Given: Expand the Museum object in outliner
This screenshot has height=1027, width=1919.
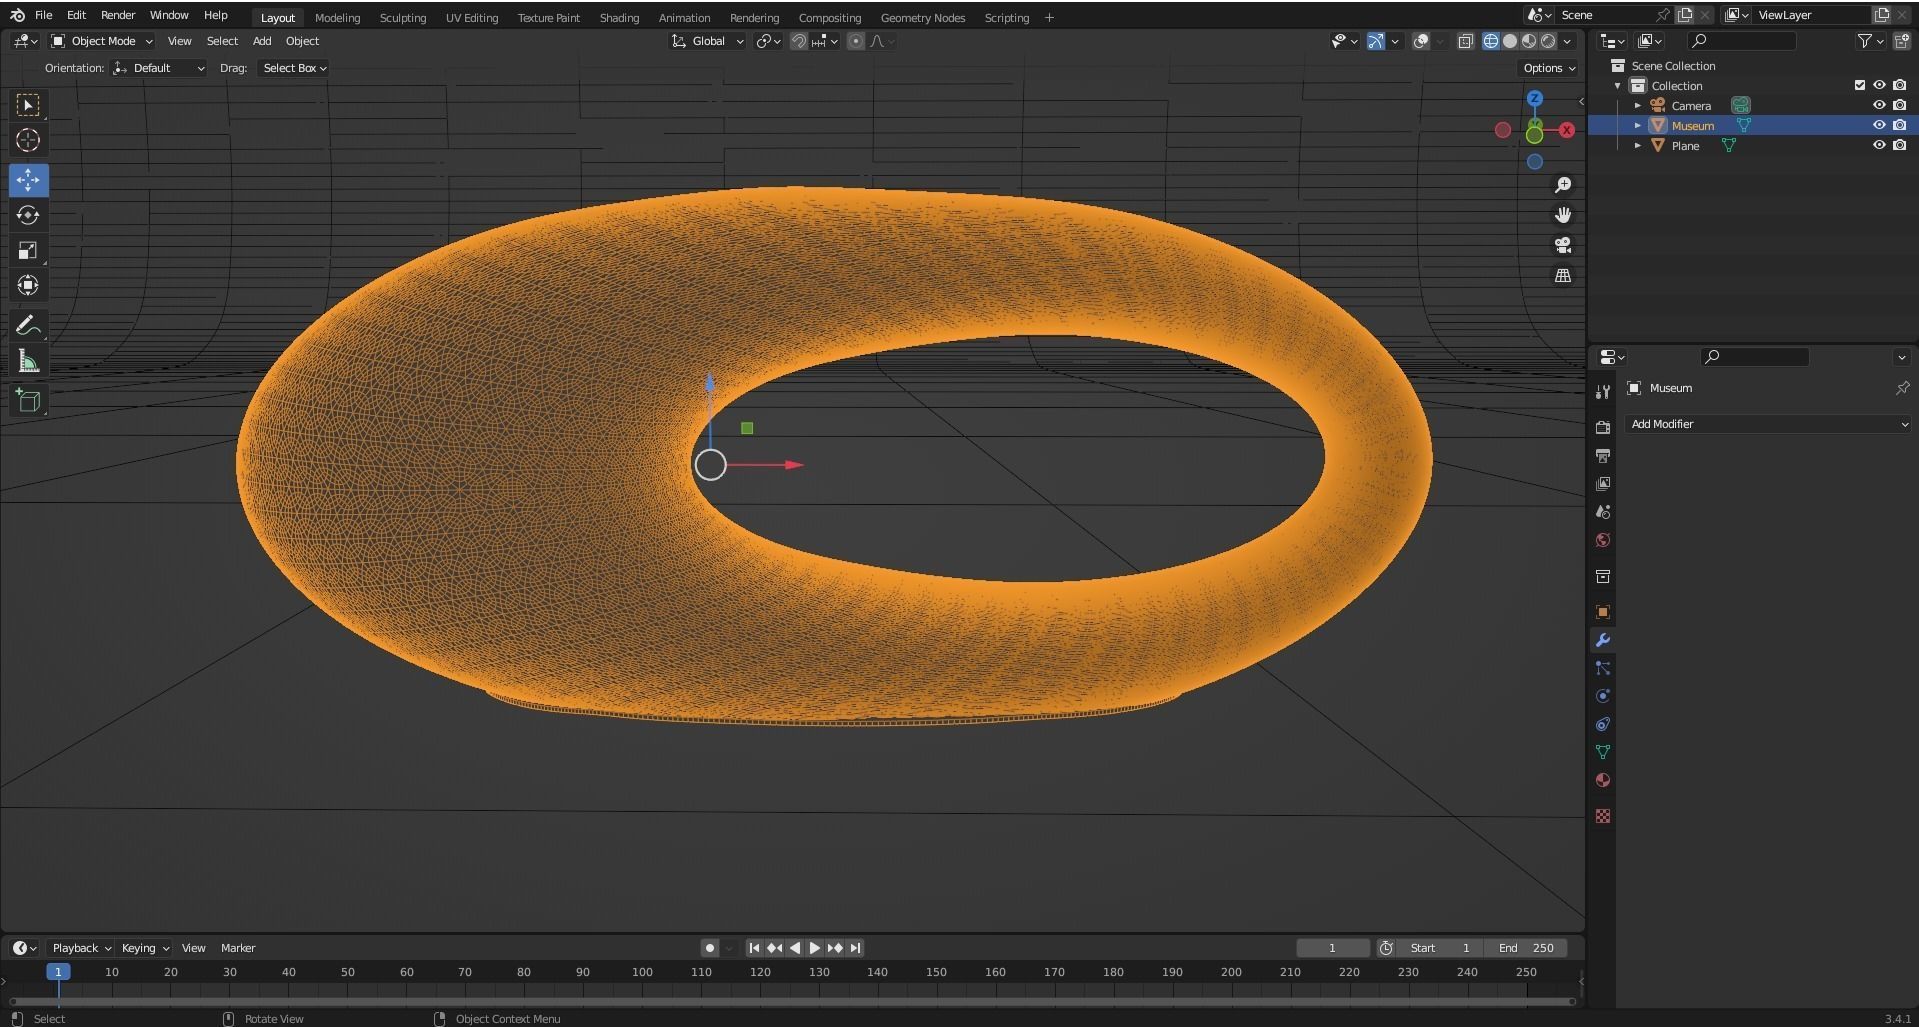Looking at the screenshot, I should (1638, 125).
